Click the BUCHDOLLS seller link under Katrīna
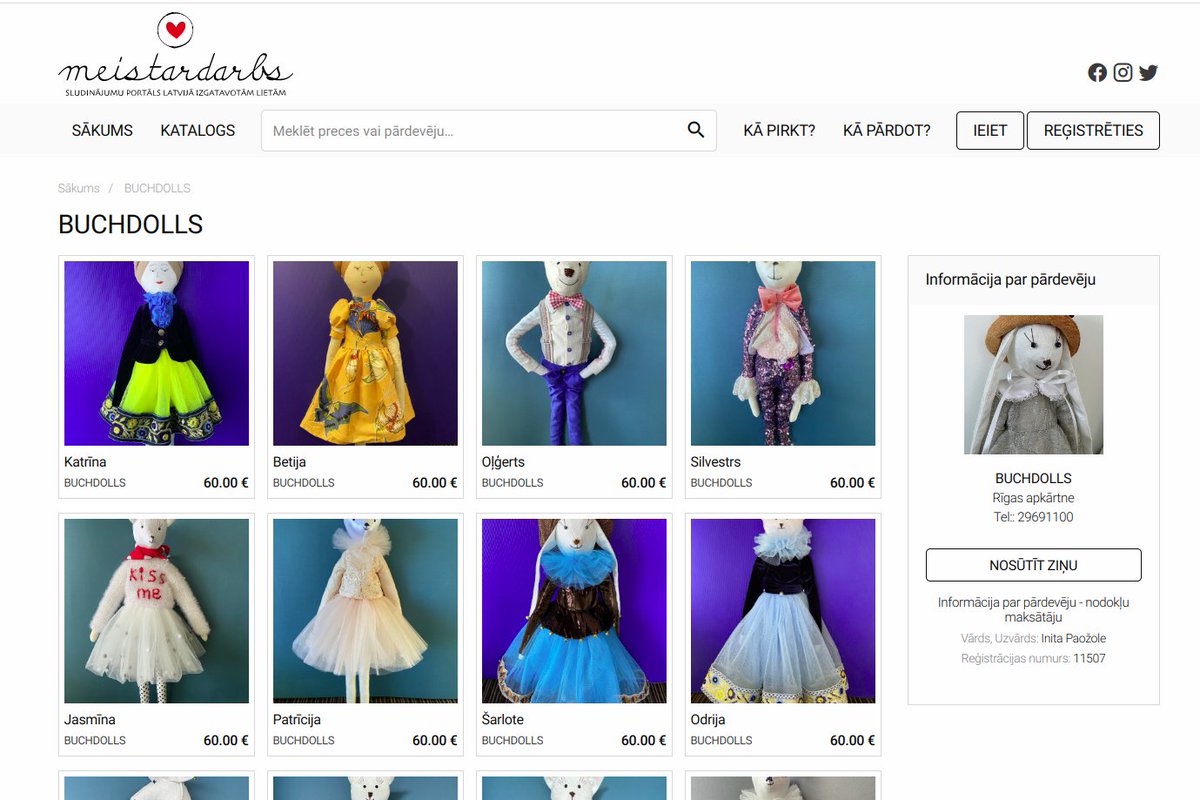Screen dimensions: 1200x800 coord(95,483)
